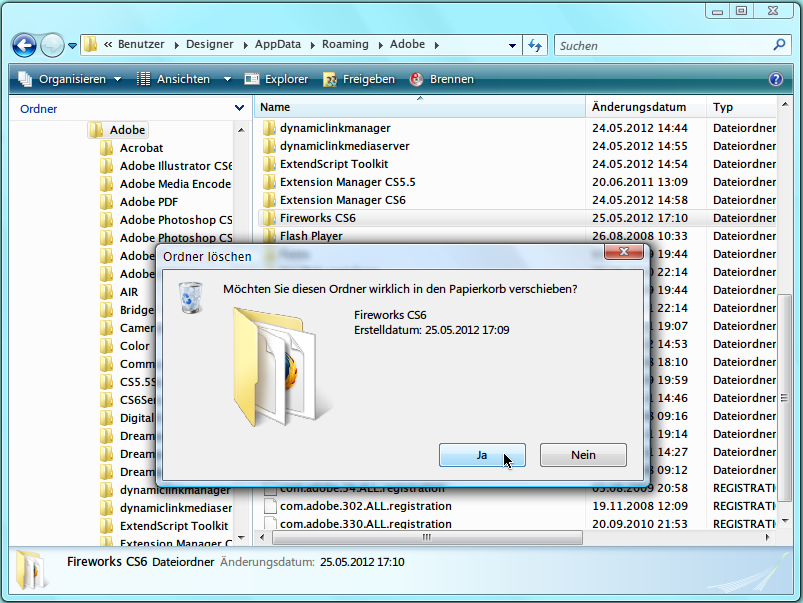The width and height of the screenshot is (803, 603).
Task: Change view with the Ansichten button
Action: (x=174, y=79)
